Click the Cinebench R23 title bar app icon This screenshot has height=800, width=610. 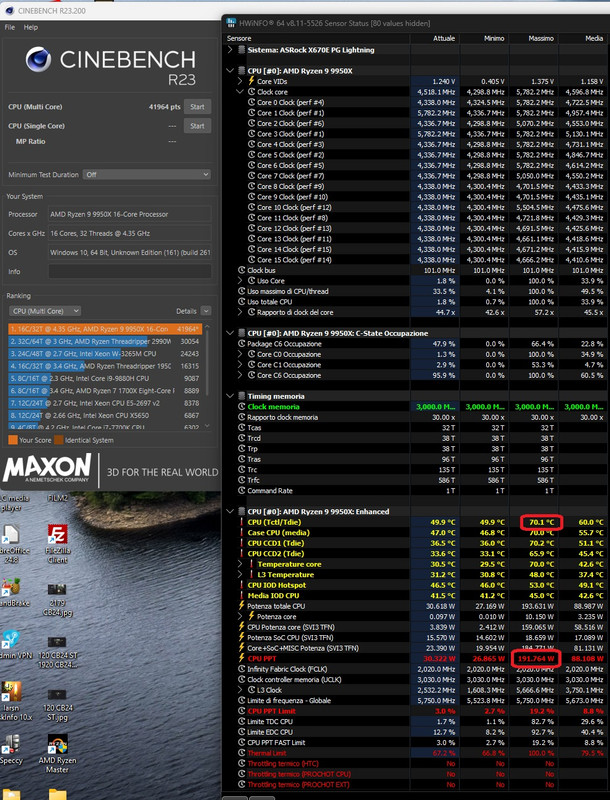pyautogui.click(x=9, y=10)
